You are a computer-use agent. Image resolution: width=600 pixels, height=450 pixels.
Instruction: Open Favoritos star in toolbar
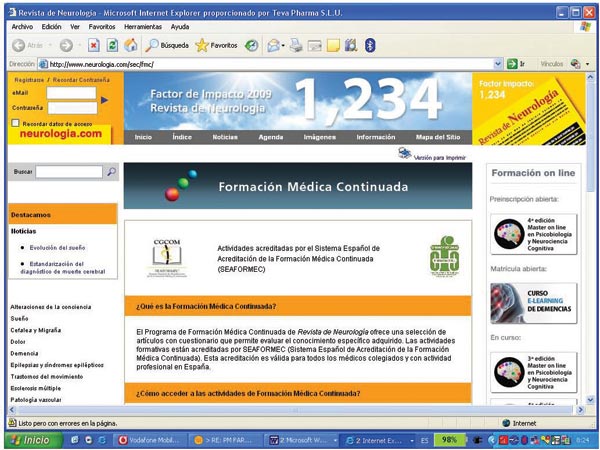click(x=202, y=46)
